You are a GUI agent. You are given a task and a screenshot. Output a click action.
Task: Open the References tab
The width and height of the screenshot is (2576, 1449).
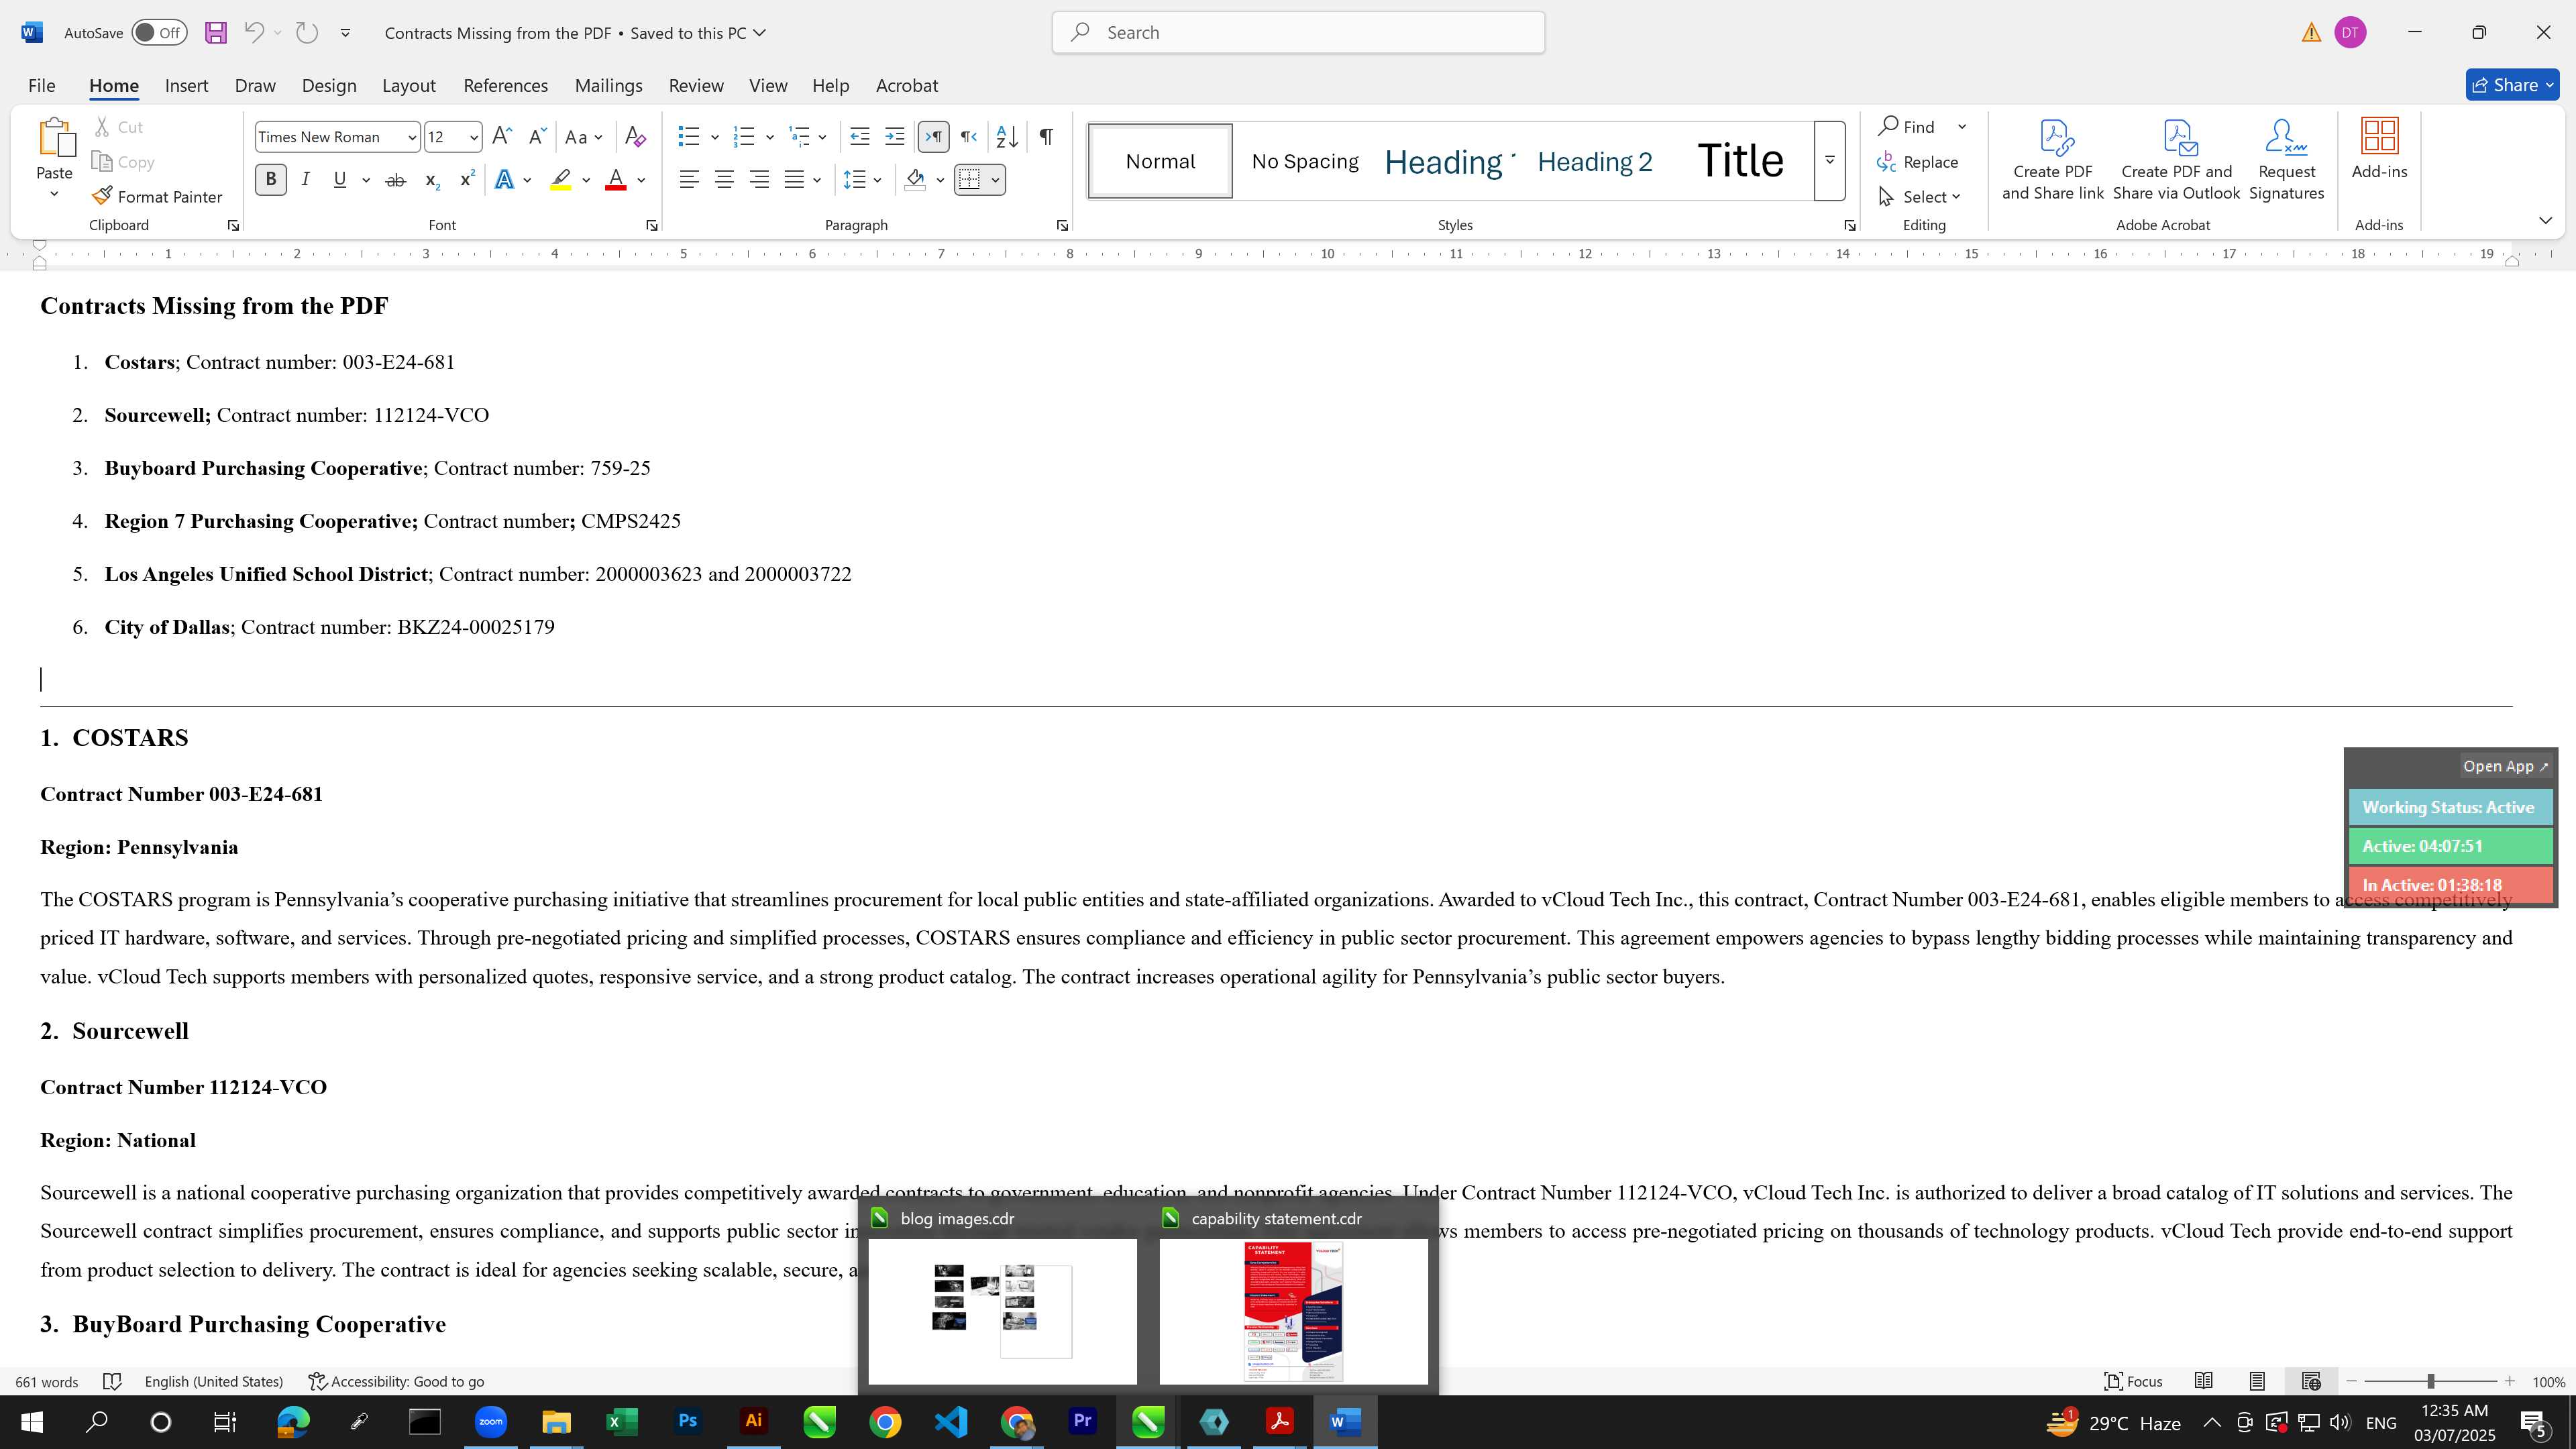tap(505, 85)
